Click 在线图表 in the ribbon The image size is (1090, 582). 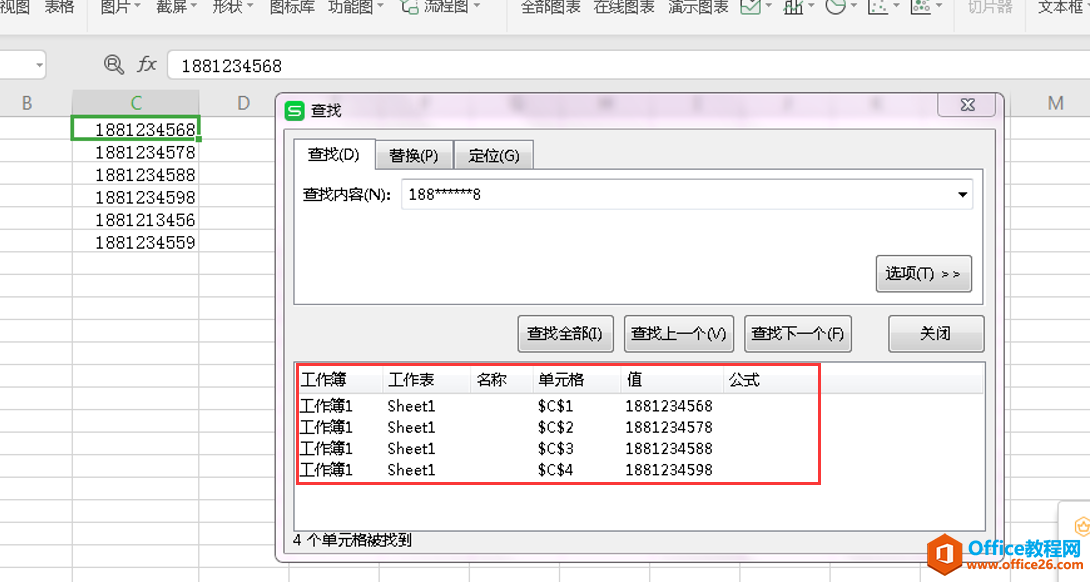(624, 8)
